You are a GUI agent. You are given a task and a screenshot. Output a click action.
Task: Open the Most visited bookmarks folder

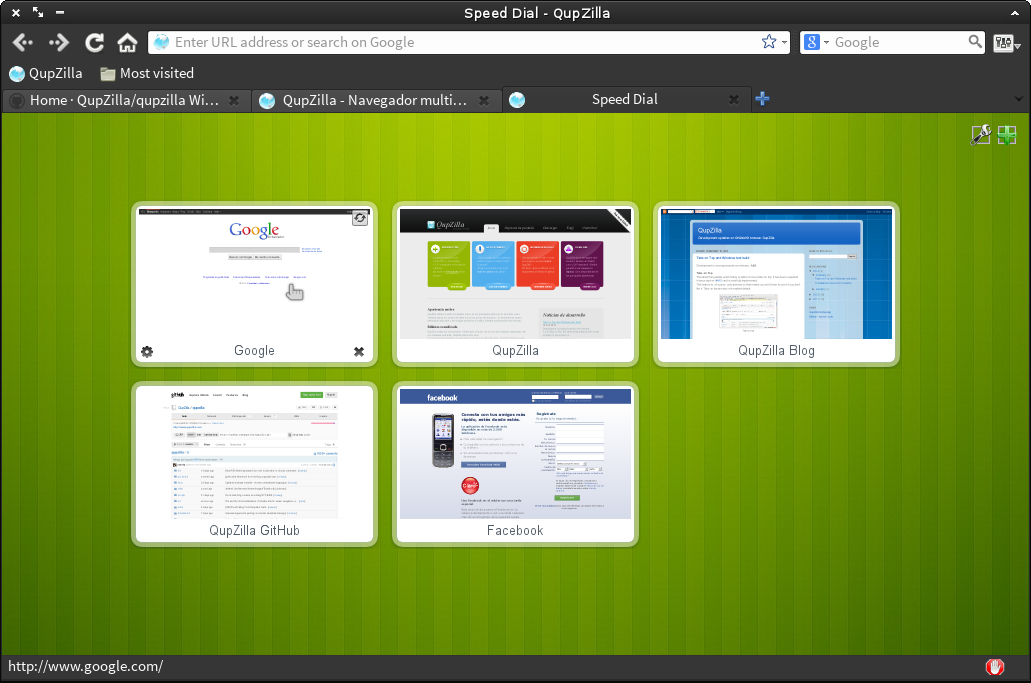(147, 74)
